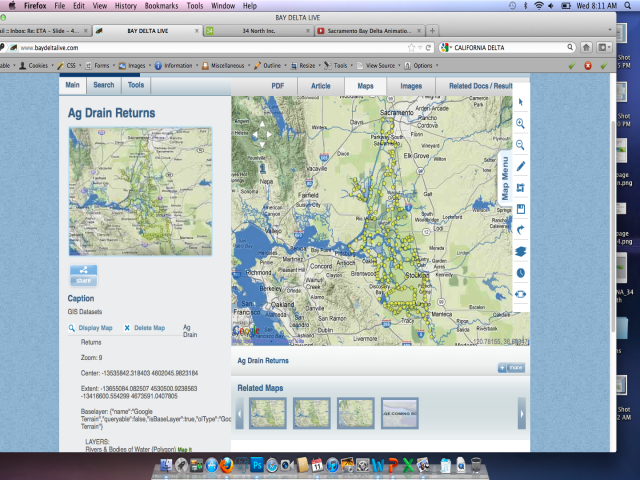
Task: Launch Photoshop from the dock
Action: coord(256,465)
